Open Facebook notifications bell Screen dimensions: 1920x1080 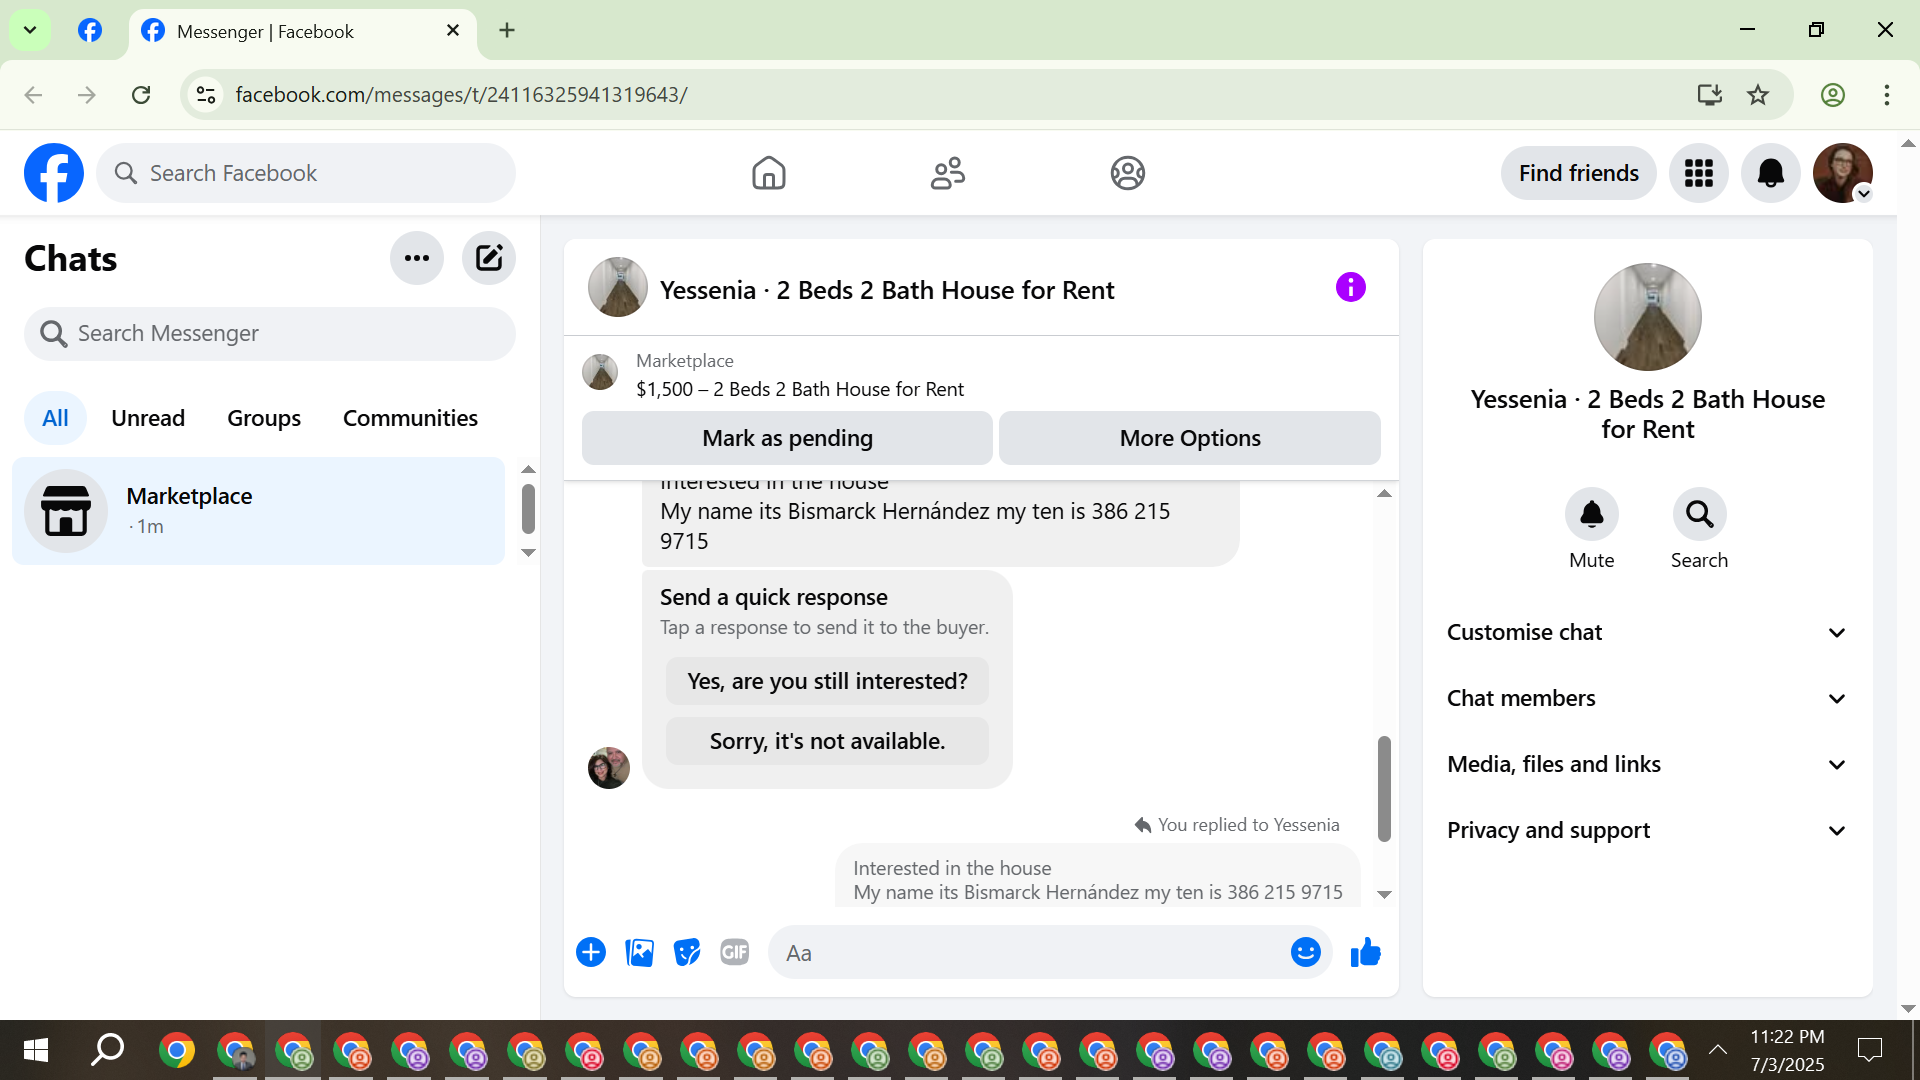[1770, 173]
